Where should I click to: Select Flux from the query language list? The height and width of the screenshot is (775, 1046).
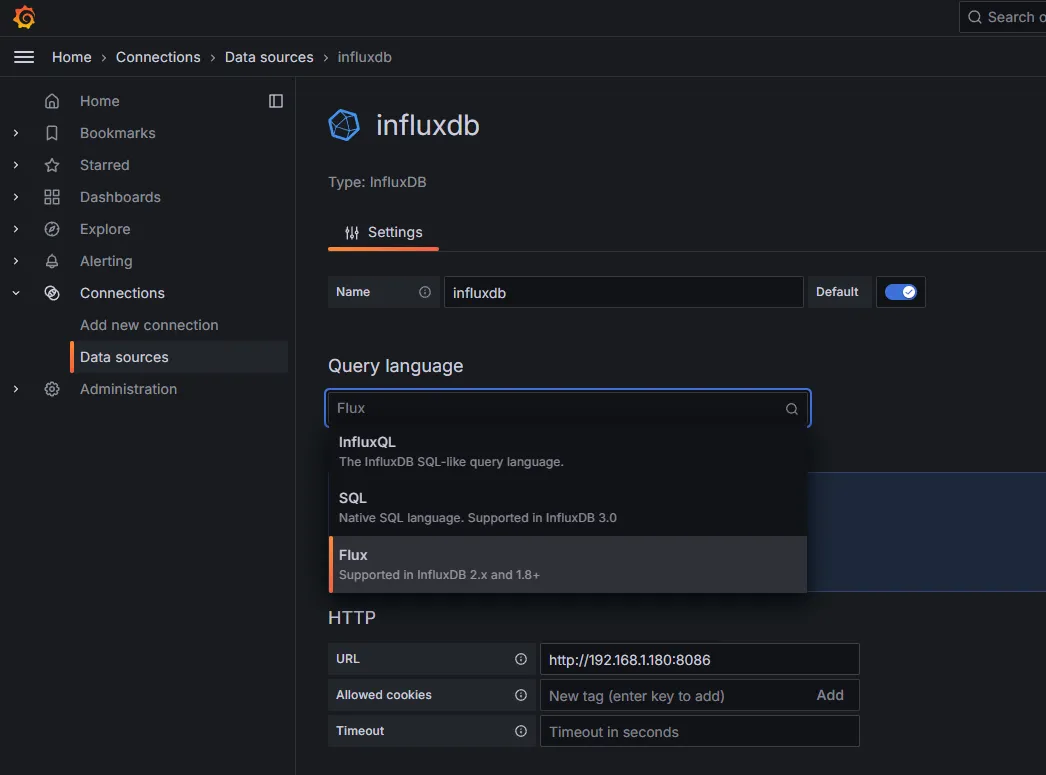pos(568,565)
